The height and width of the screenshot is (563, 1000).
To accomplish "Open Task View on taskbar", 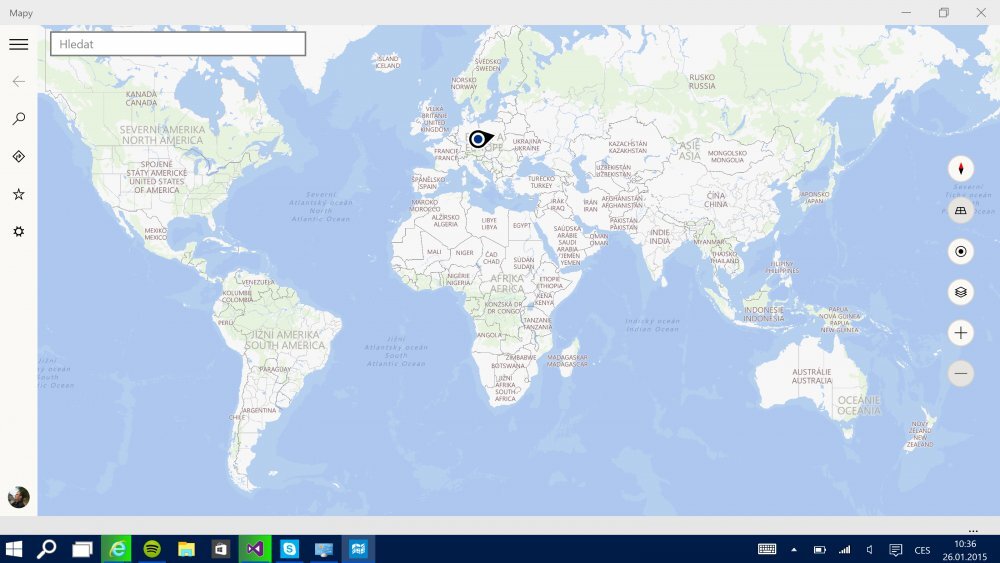I will click(82, 549).
